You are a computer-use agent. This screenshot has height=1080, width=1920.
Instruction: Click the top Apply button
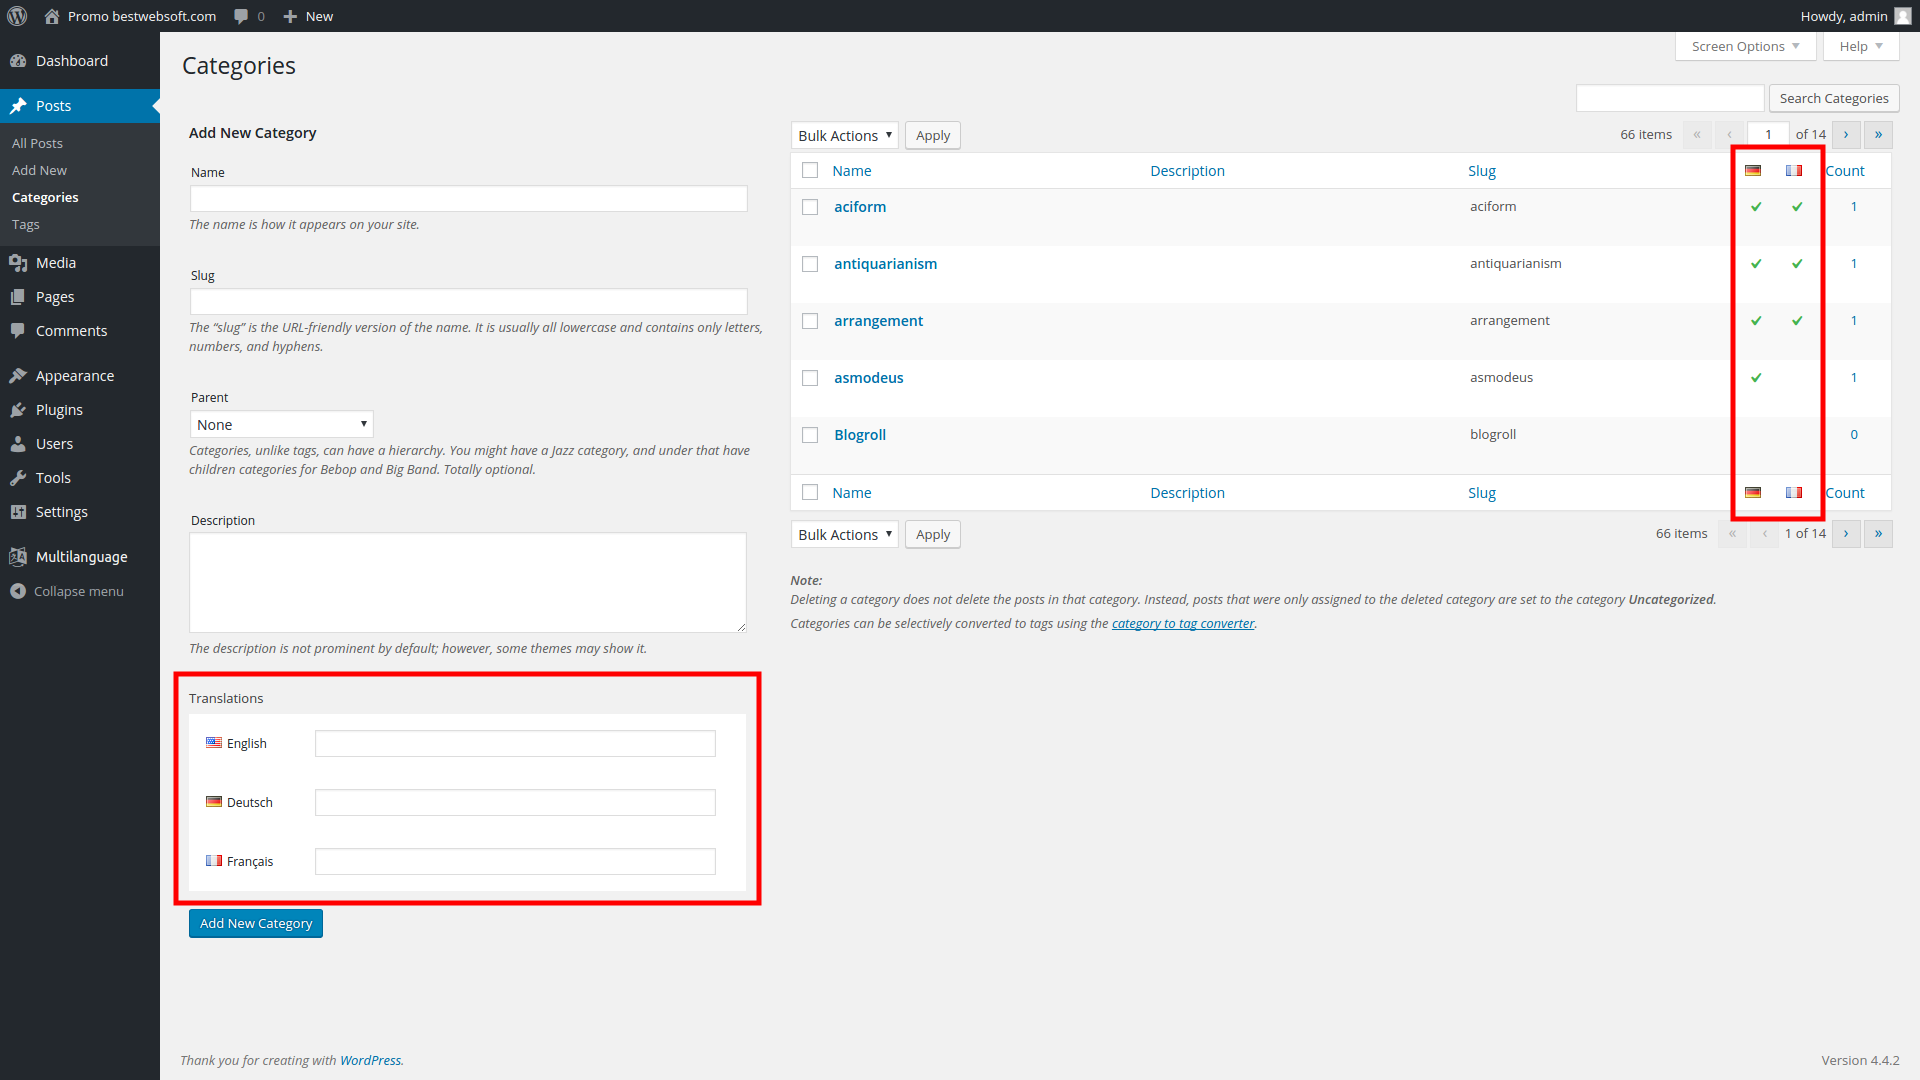pos(933,136)
